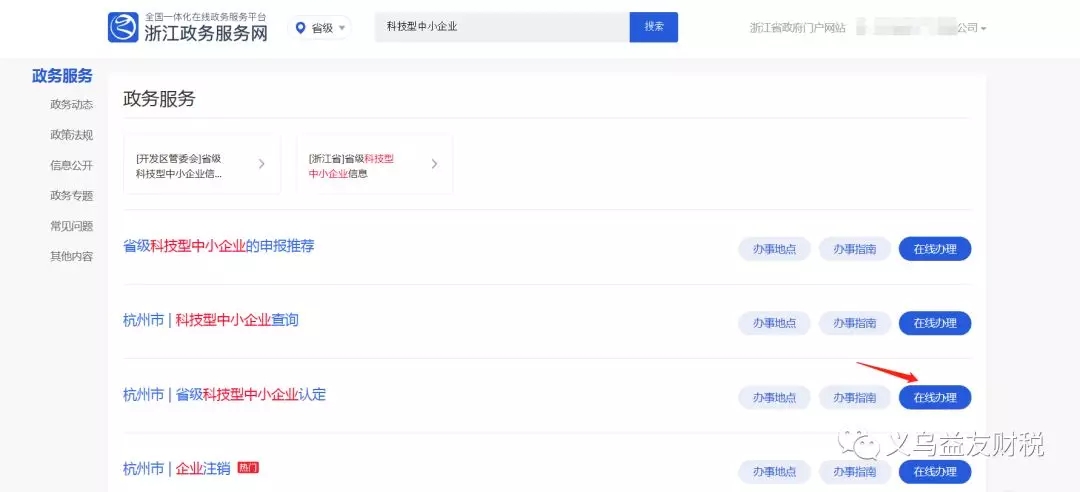The width and height of the screenshot is (1080, 492).
Task: Open the 省级 region dropdown
Action: (x=321, y=28)
